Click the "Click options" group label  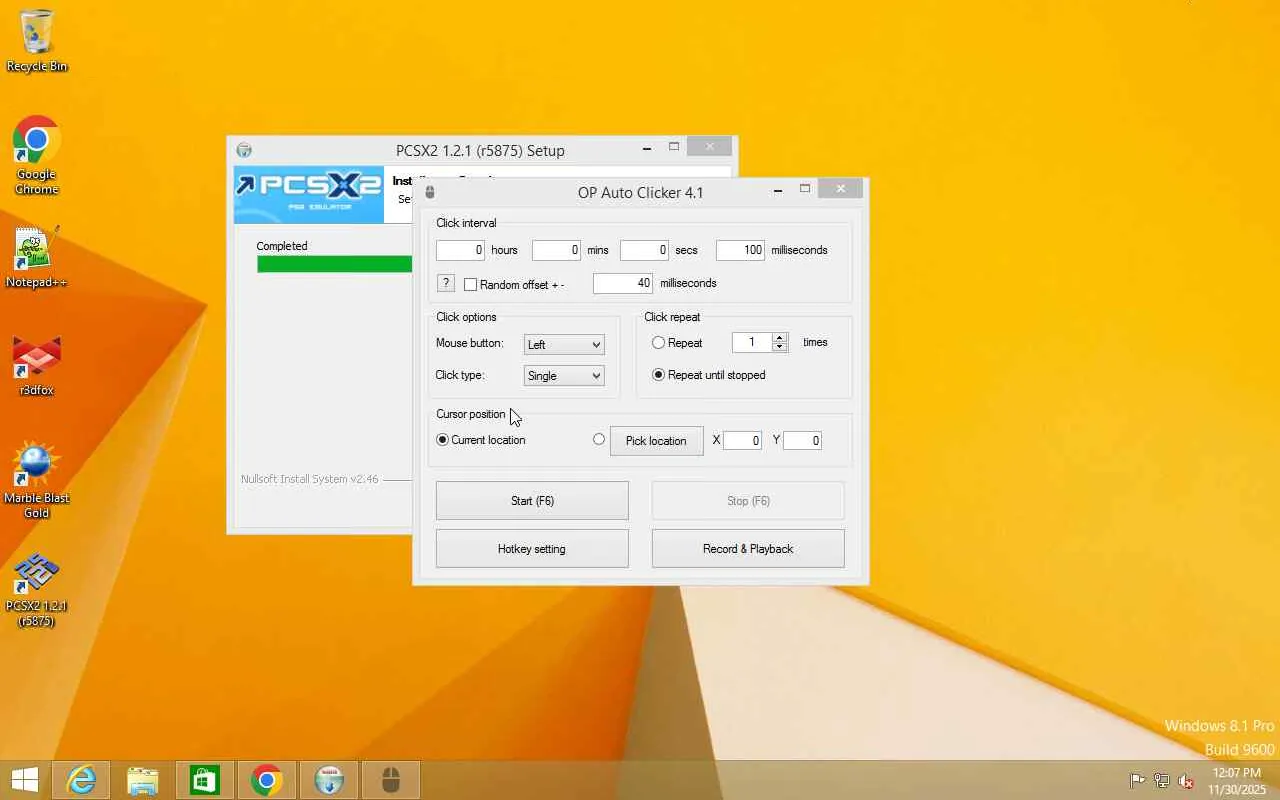click(x=466, y=317)
